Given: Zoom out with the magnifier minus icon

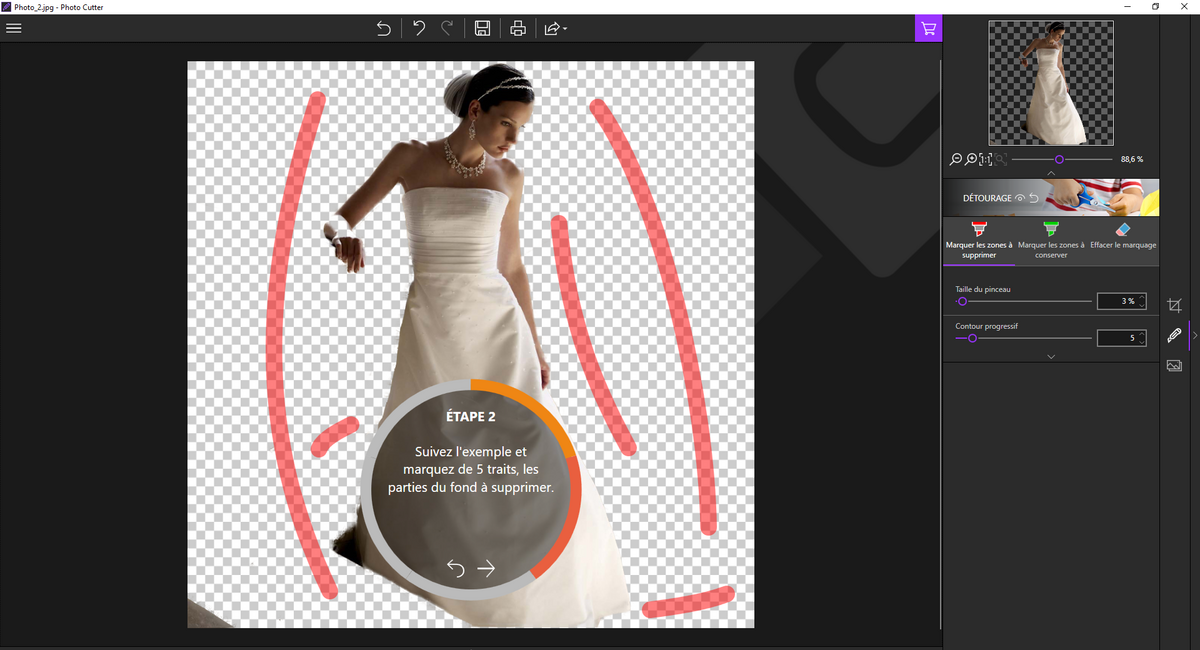Looking at the screenshot, I should click(956, 159).
